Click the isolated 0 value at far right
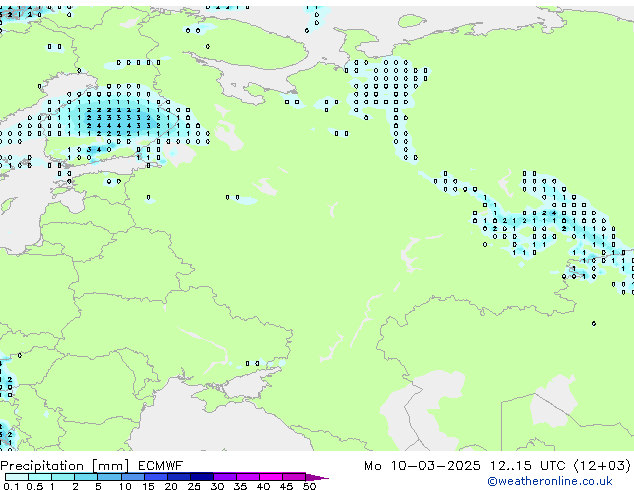The image size is (634, 490). point(594,323)
